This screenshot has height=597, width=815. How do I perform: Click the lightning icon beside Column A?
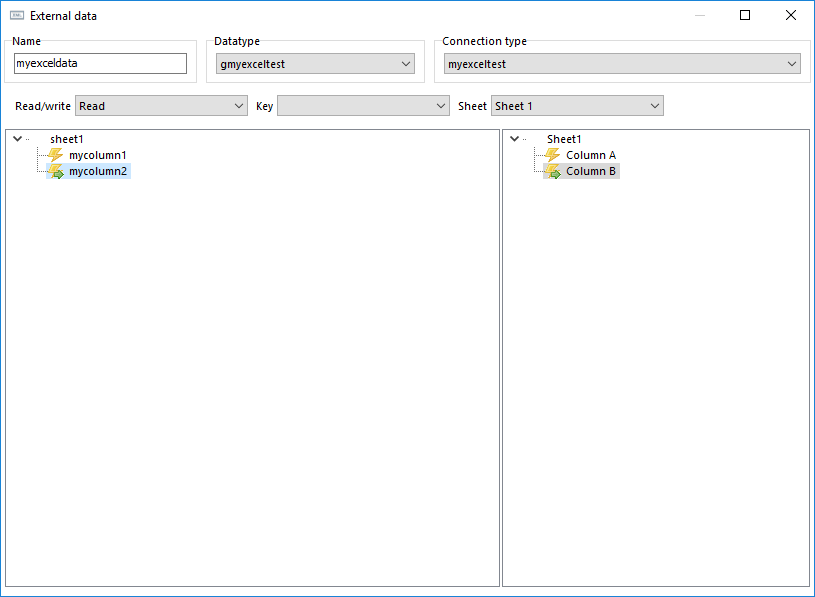[x=553, y=155]
